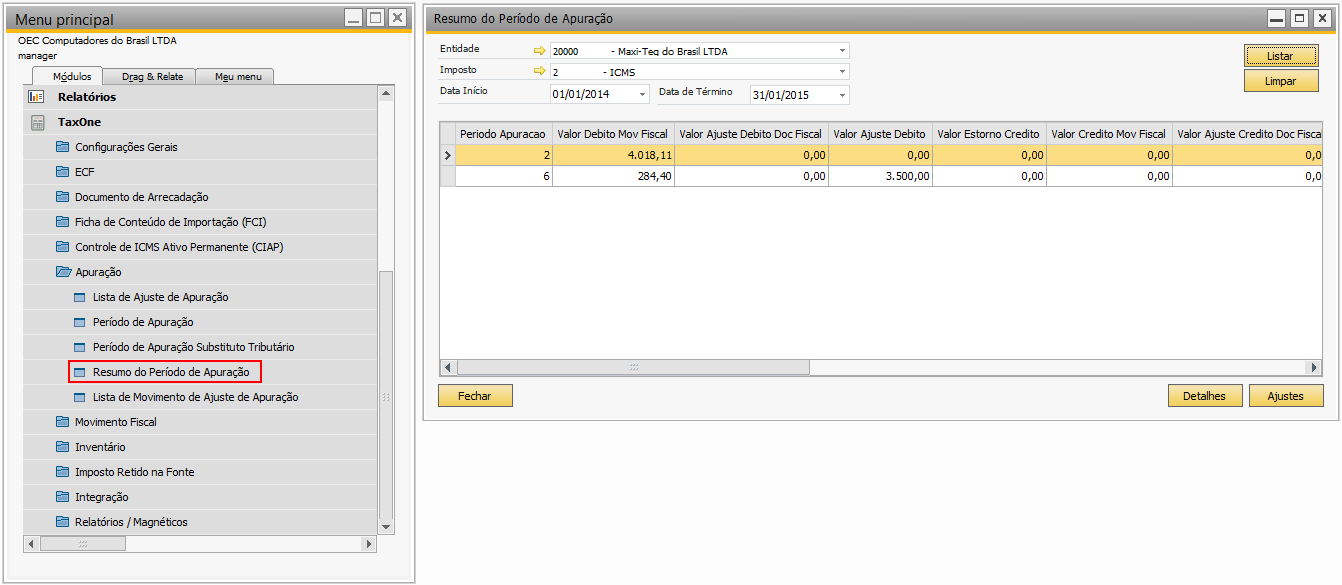Click the Ficha de Conteúdo de Importação folder icon
Screen dimensions: 1342x585
click(63, 222)
